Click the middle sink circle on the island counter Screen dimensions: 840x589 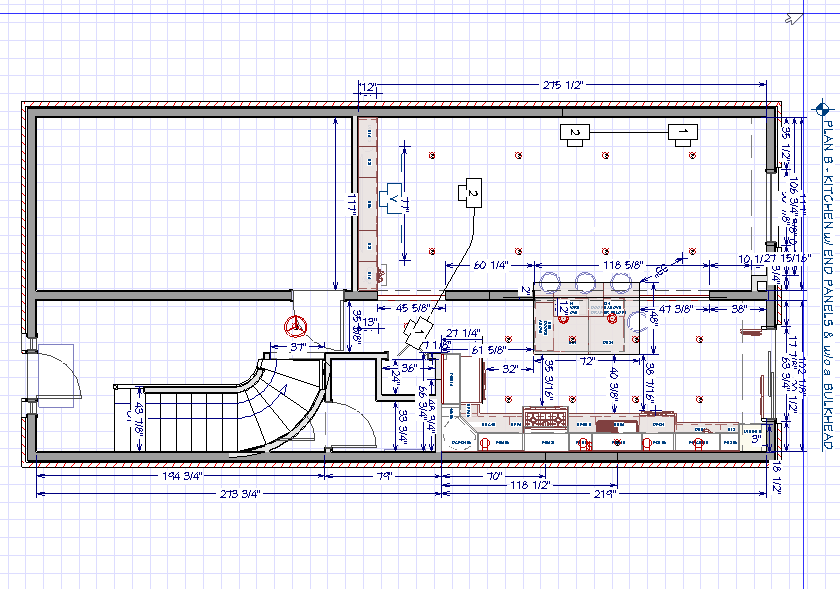tap(584, 284)
